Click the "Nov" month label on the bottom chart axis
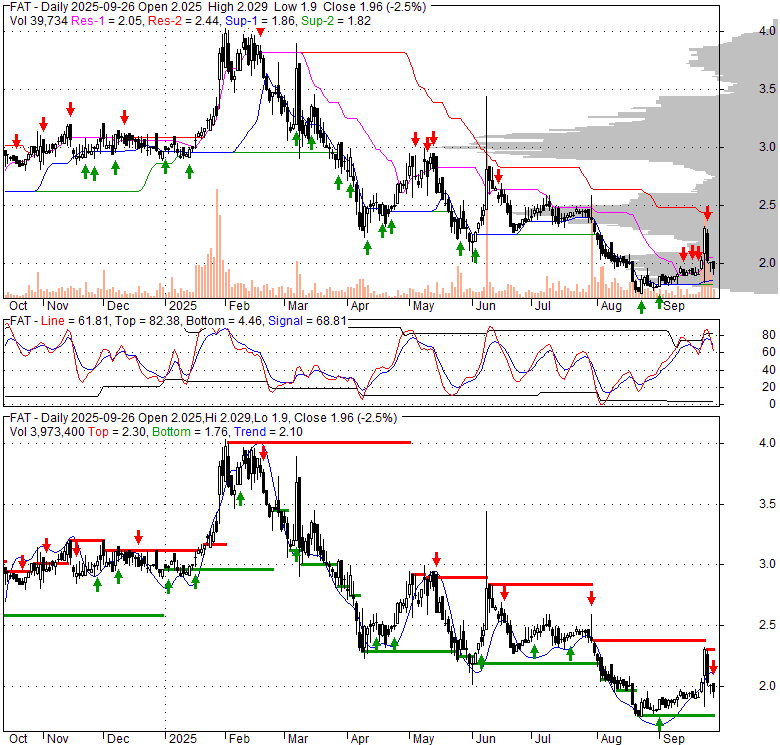 [x=58, y=739]
